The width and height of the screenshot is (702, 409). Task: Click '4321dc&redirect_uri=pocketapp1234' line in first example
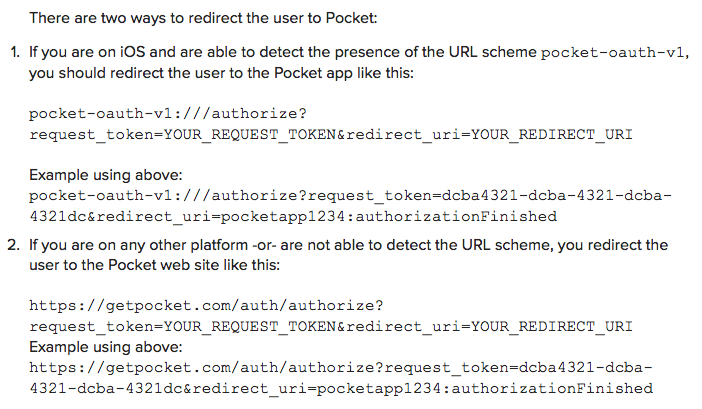pos(293,217)
